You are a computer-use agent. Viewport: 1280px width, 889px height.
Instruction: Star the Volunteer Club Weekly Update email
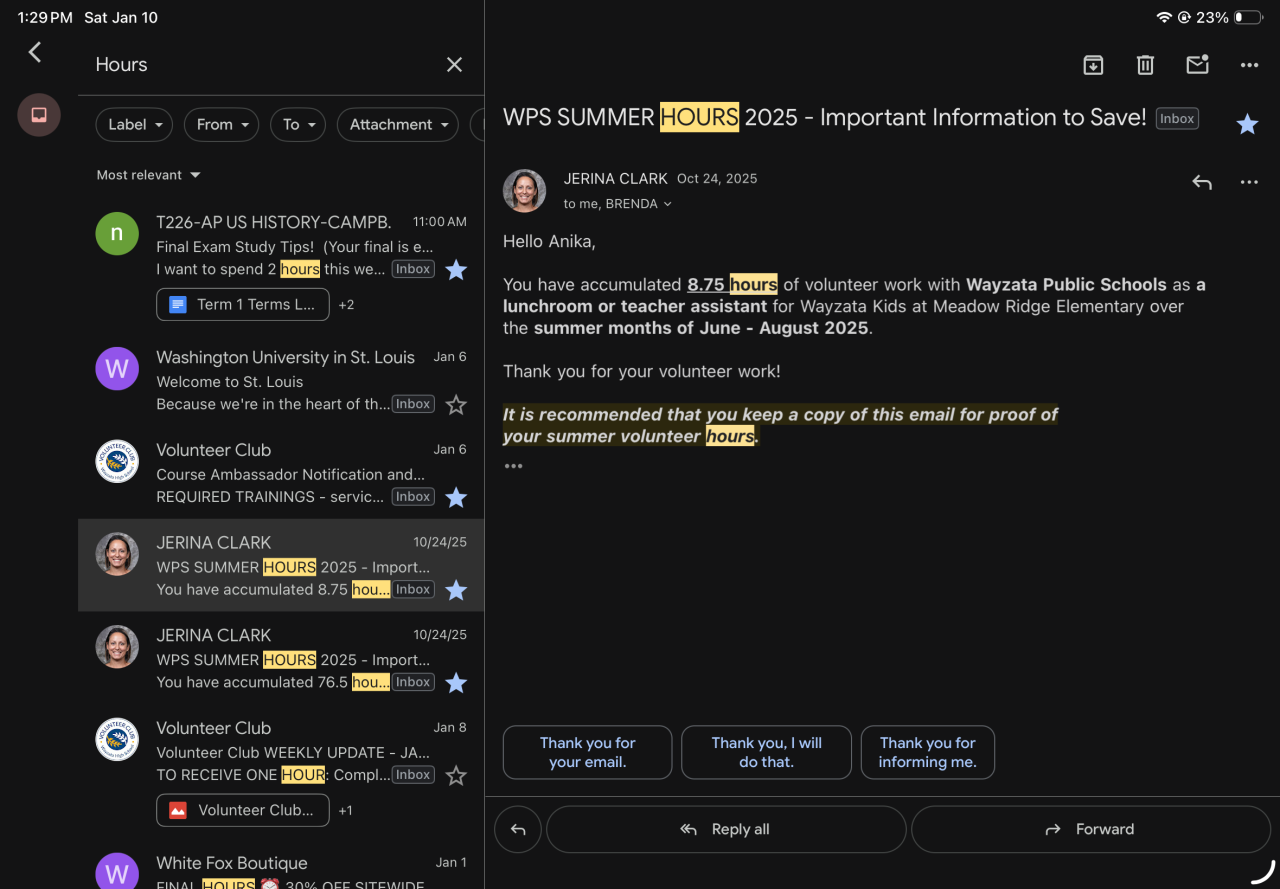click(456, 775)
